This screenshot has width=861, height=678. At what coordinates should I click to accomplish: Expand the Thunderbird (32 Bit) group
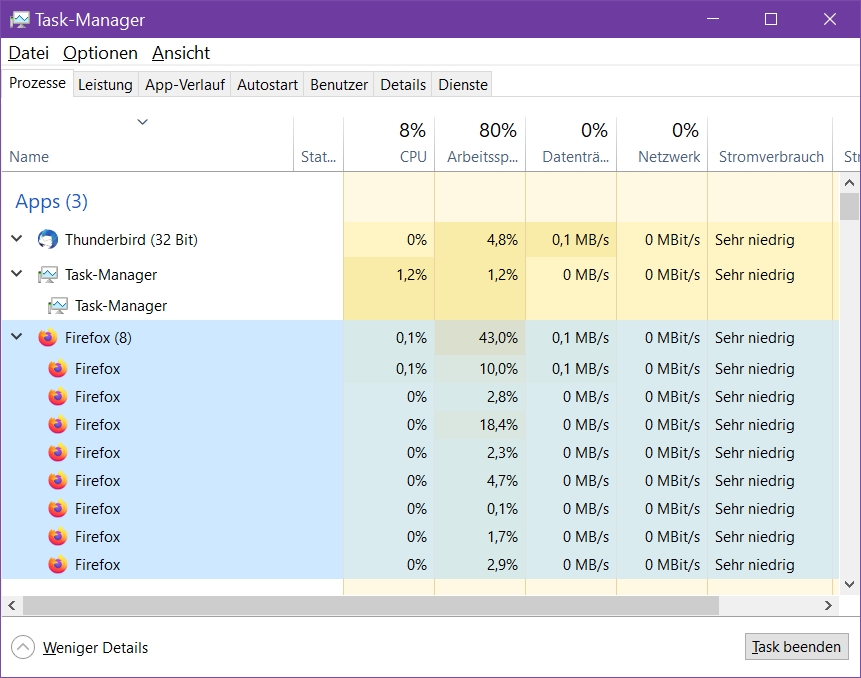pos(16,240)
